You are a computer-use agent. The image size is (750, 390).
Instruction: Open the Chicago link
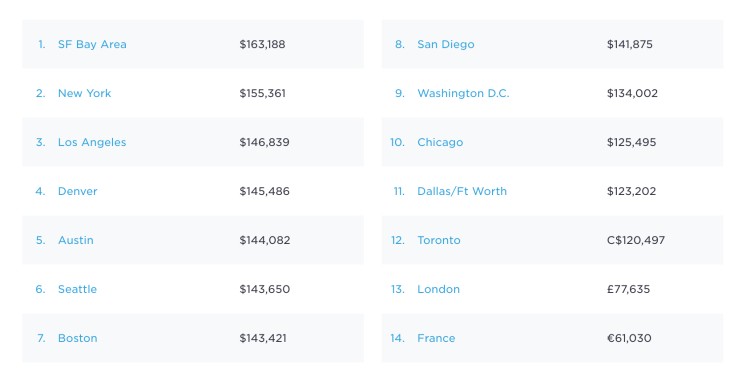[x=440, y=143]
